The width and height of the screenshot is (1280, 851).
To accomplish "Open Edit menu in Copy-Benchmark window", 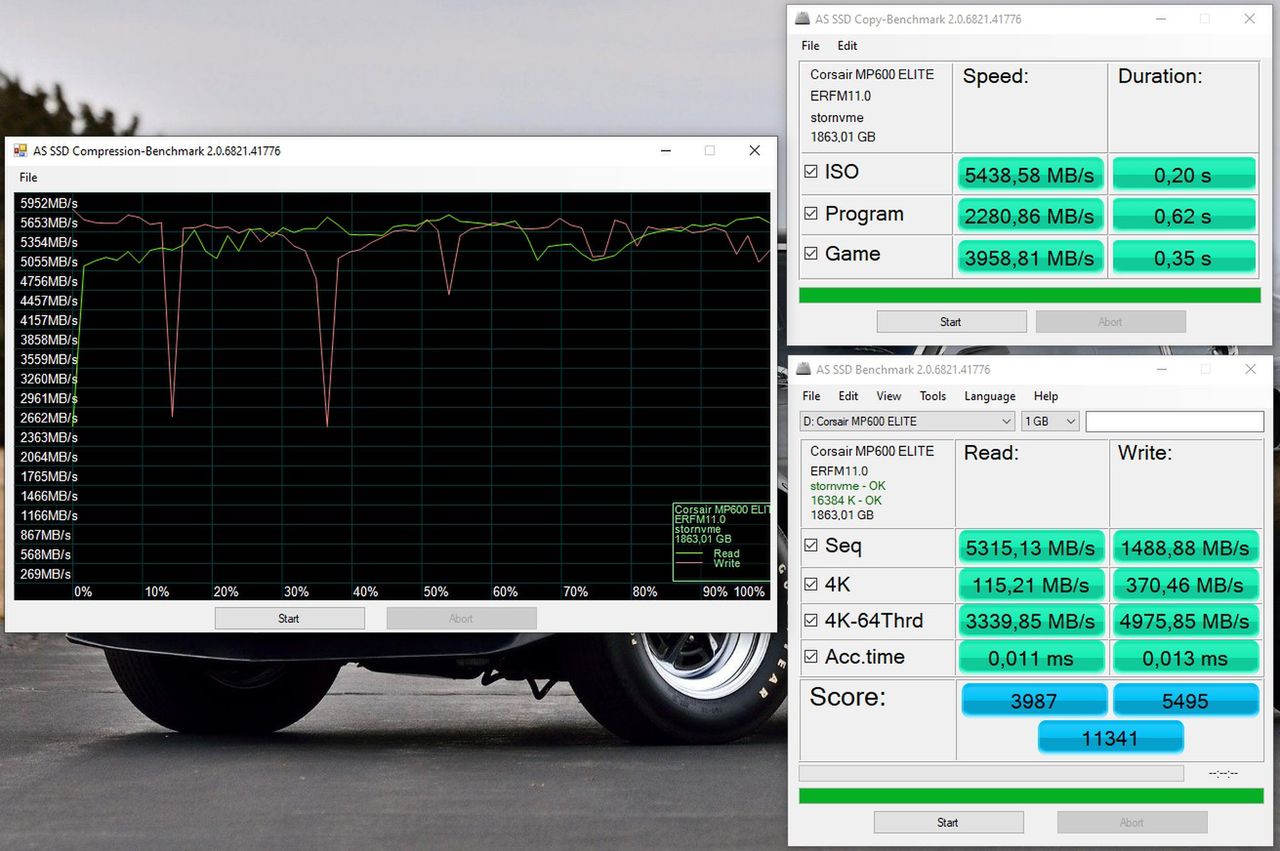I will tap(847, 46).
